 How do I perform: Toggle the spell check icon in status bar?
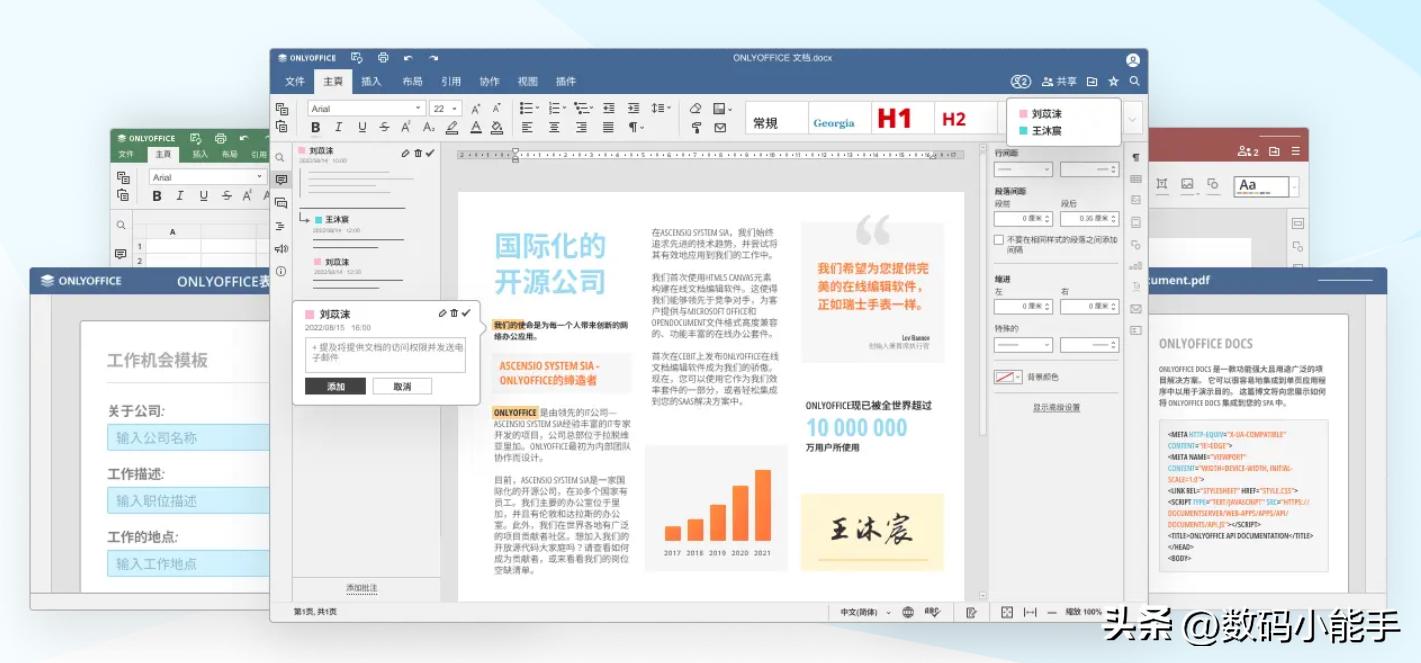click(932, 612)
